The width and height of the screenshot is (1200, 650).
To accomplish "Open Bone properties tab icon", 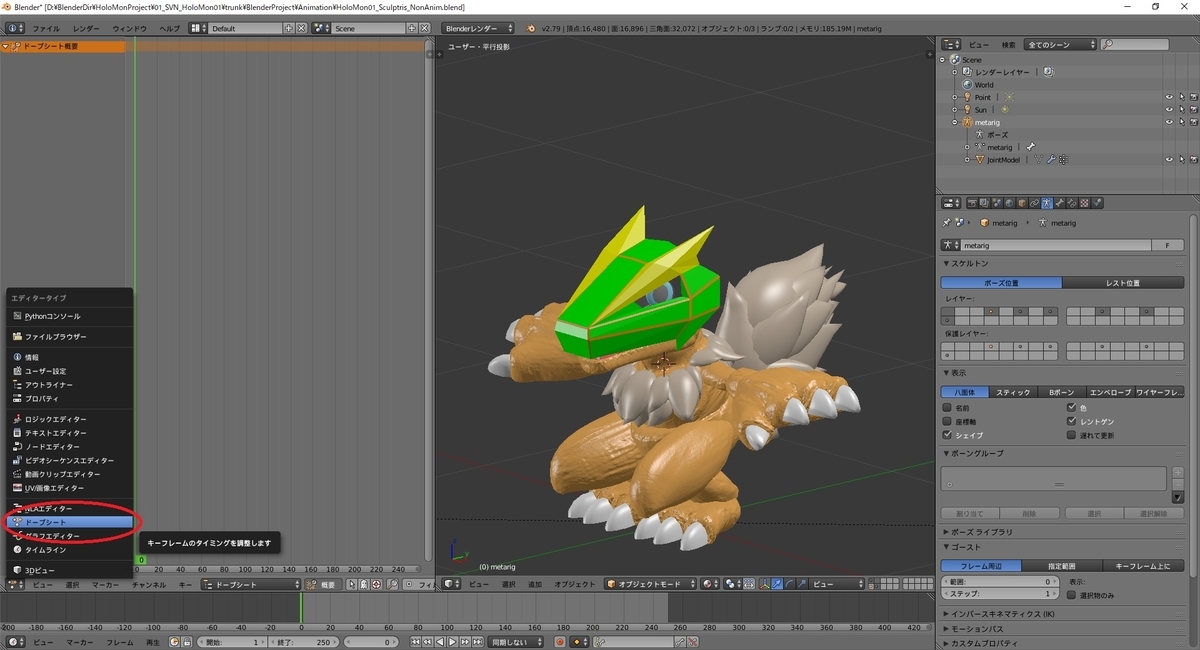I will click(1059, 203).
